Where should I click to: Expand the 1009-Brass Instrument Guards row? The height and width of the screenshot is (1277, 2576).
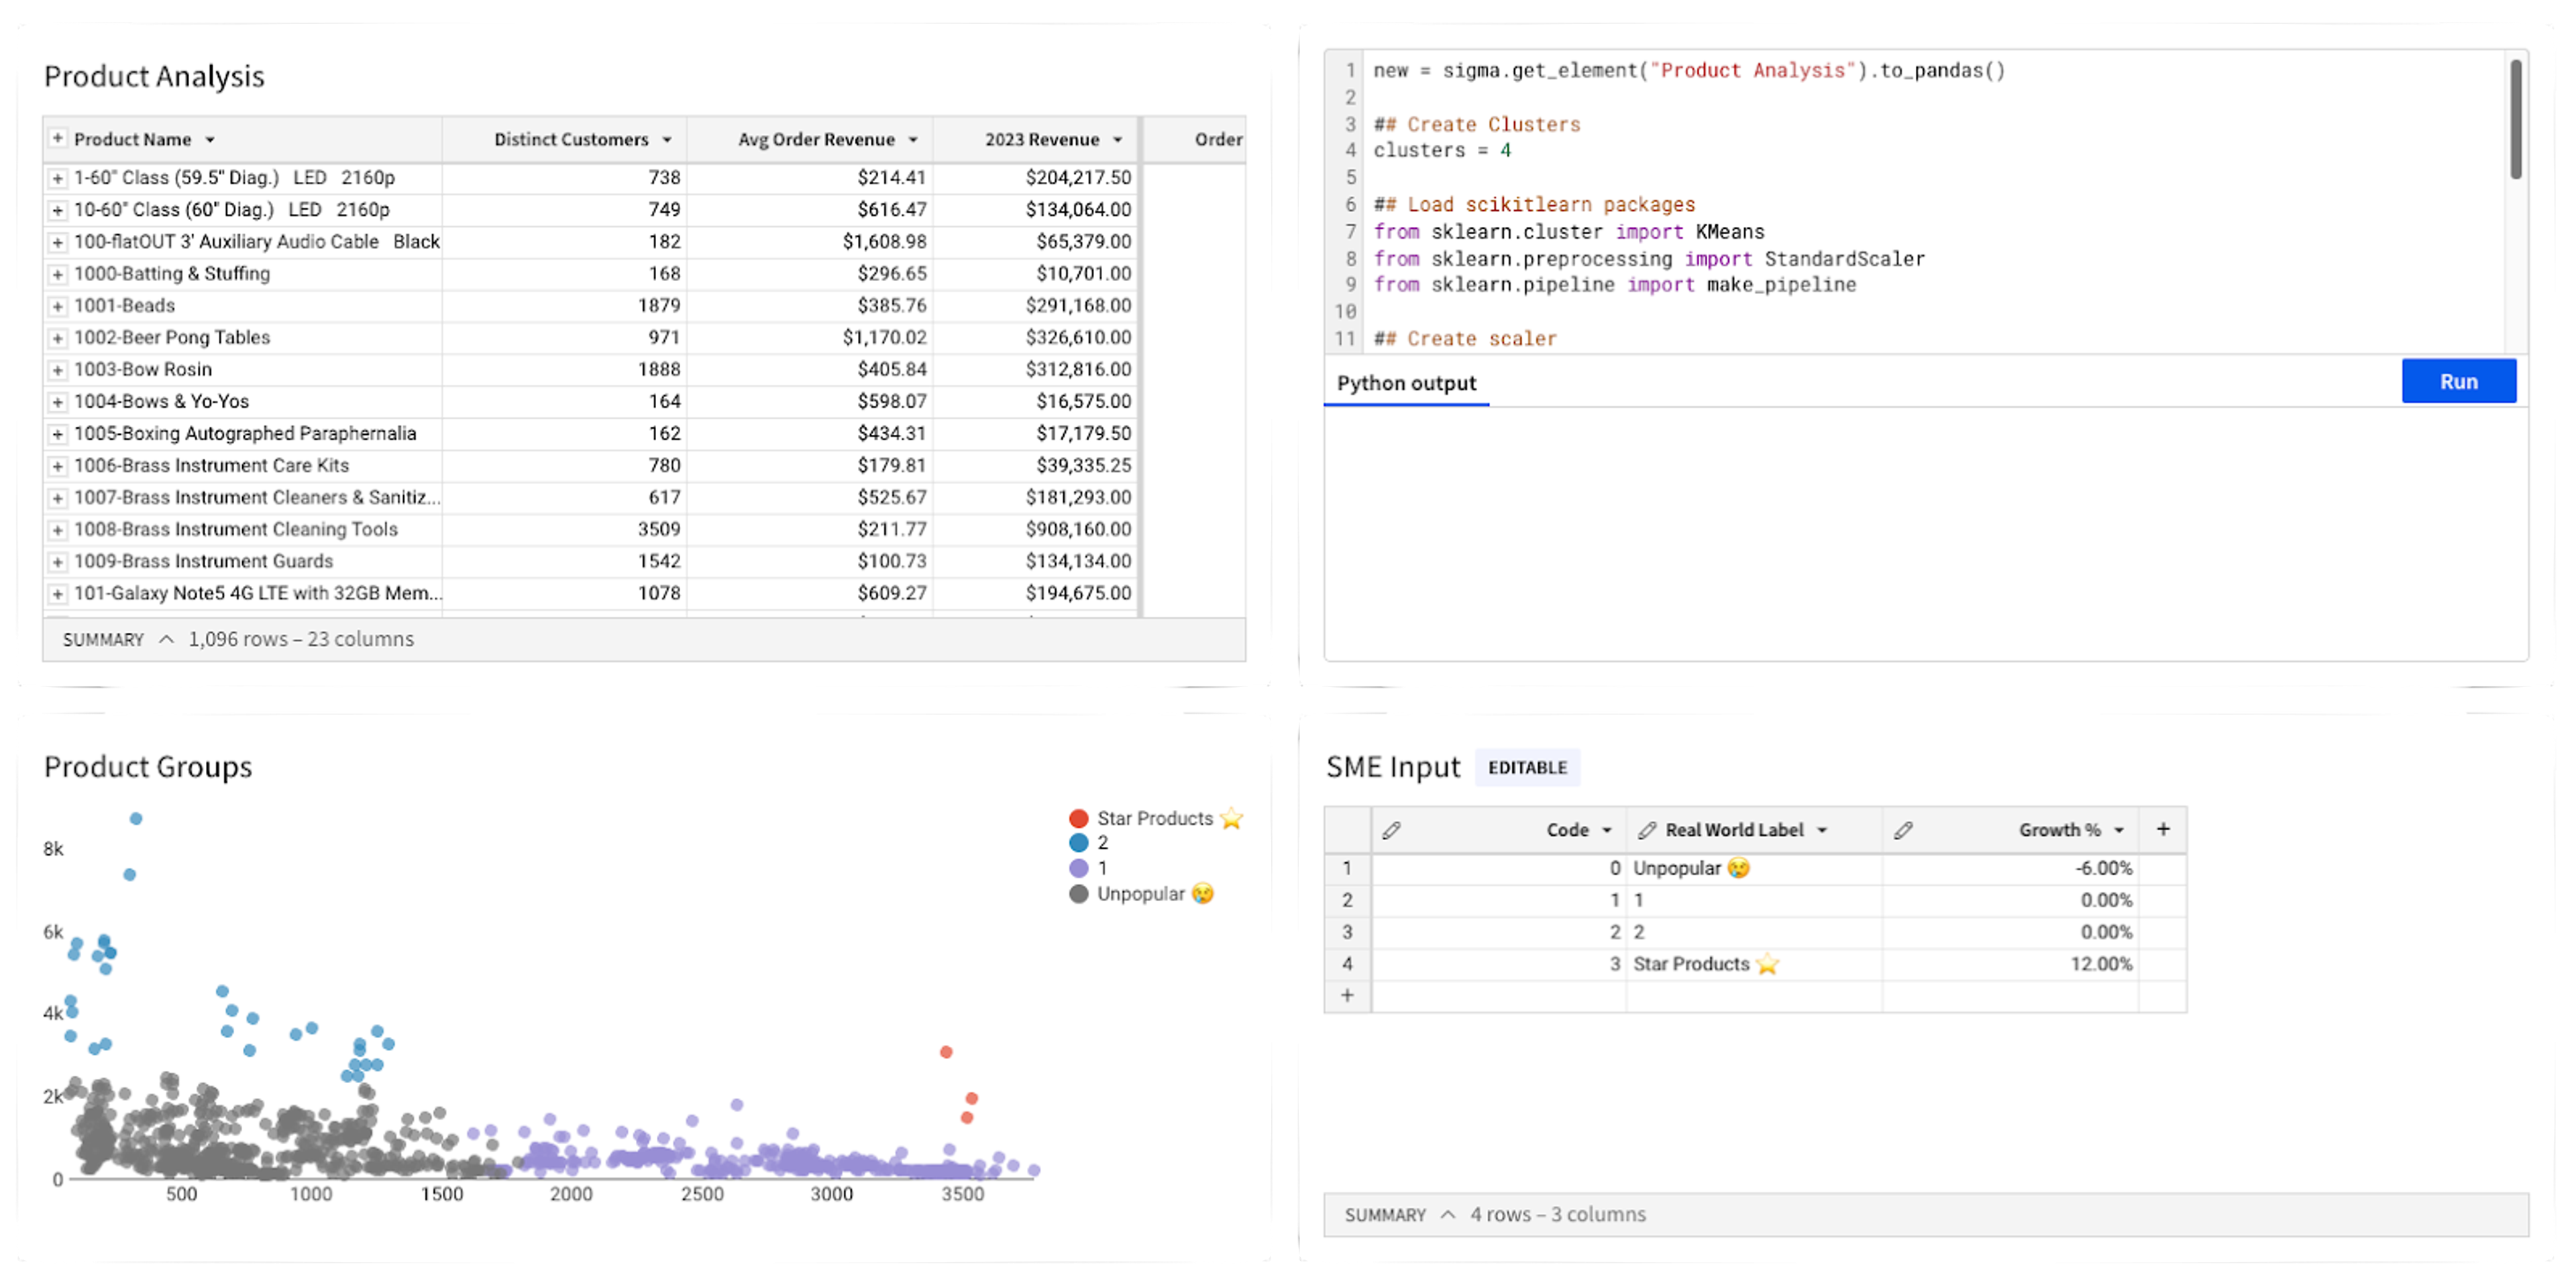pos(58,562)
